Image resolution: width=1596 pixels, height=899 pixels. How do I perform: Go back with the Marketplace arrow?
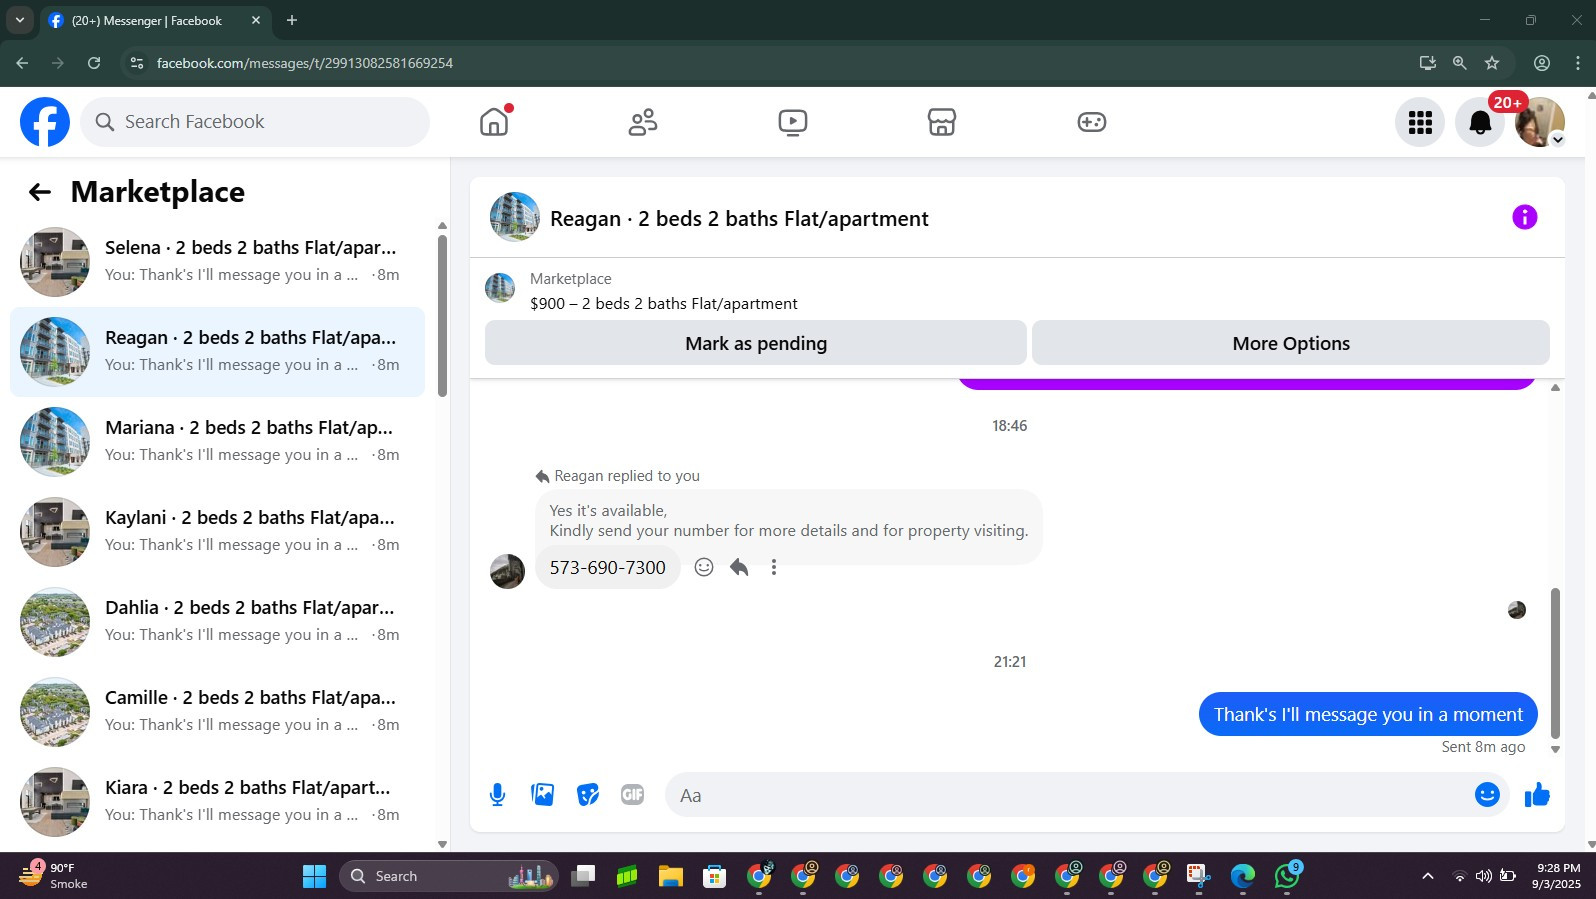click(40, 192)
